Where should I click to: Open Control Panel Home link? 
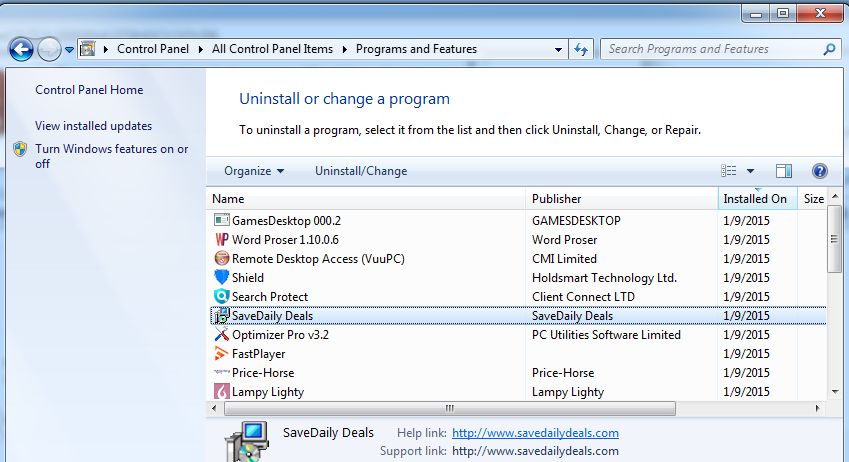(89, 90)
